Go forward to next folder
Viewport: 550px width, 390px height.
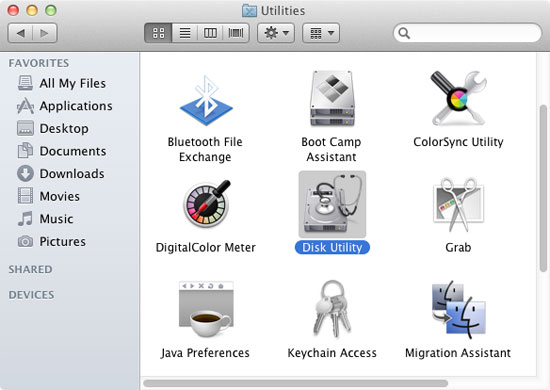(x=45, y=33)
